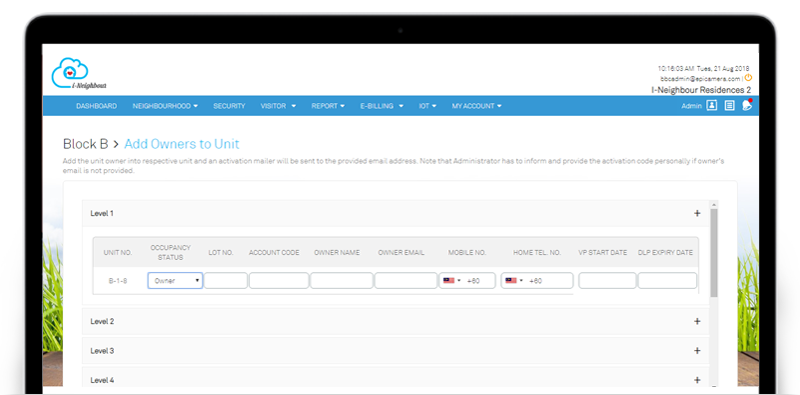Click the Block B breadcrumb link
800x395 pixels.
pyautogui.click(x=86, y=144)
